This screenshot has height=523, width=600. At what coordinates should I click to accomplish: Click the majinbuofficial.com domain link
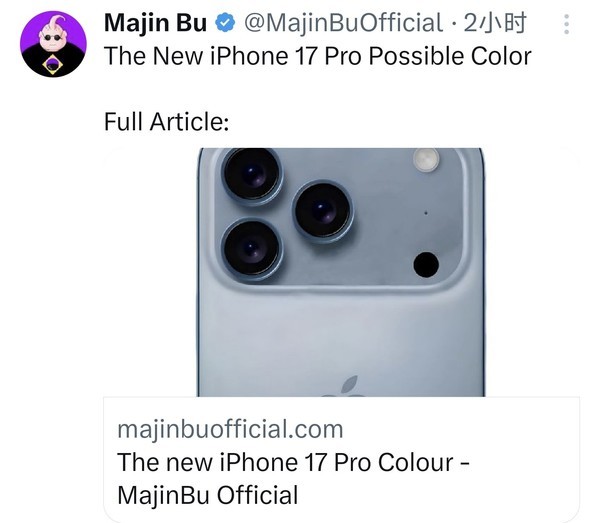pos(230,429)
